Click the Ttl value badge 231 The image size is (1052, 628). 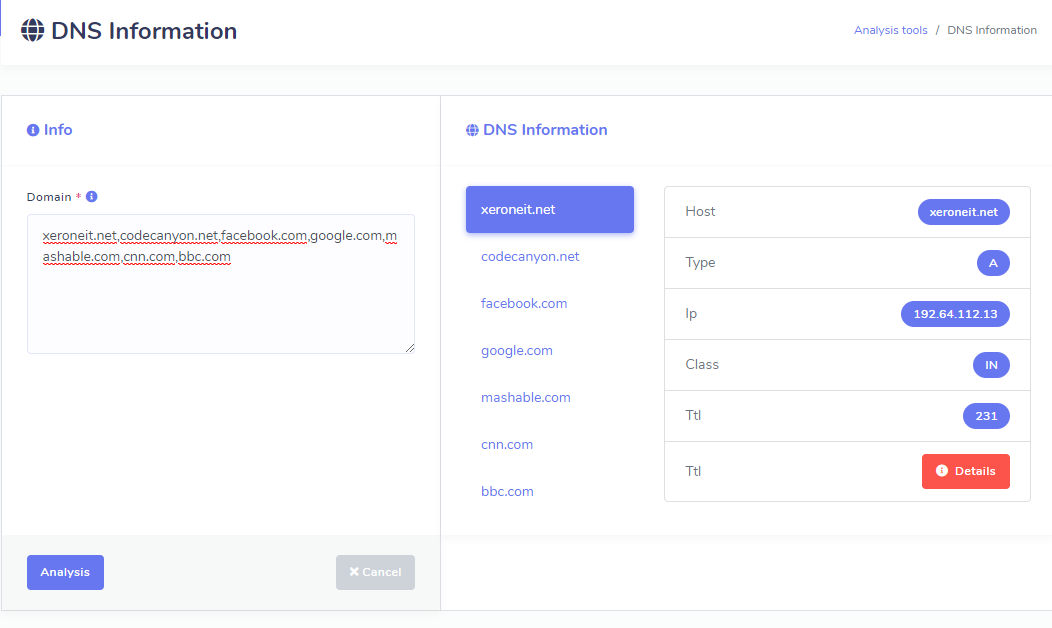point(986,416)
